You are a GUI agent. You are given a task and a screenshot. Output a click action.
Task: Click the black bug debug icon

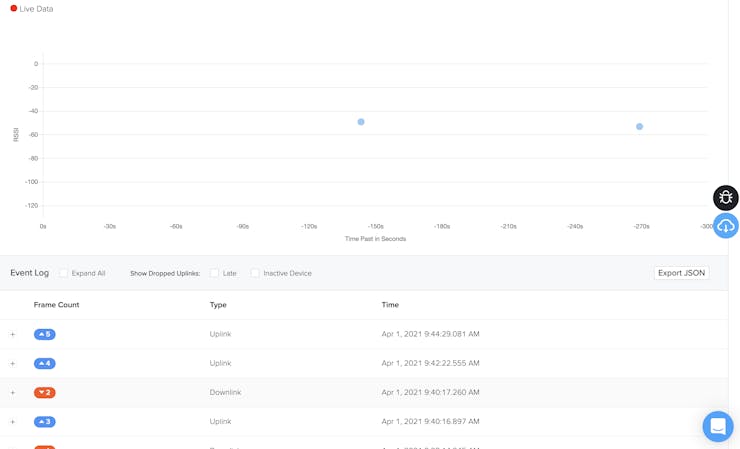725,198
